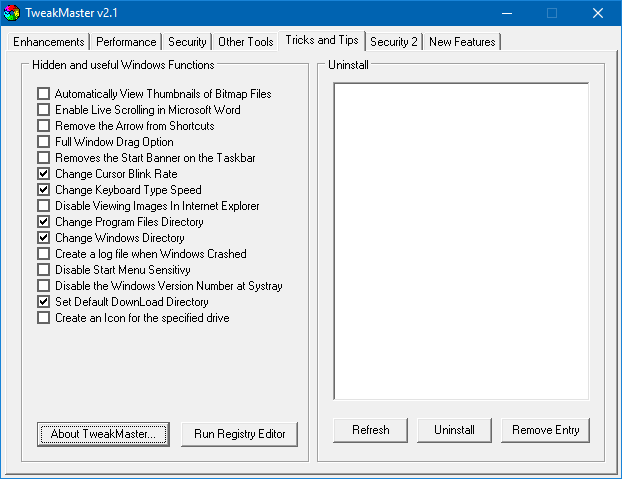Screen dimensions: 622x479
Task: Check Enable Live Scrolling in Microsoft Word
Action: (x=44, y=110)
